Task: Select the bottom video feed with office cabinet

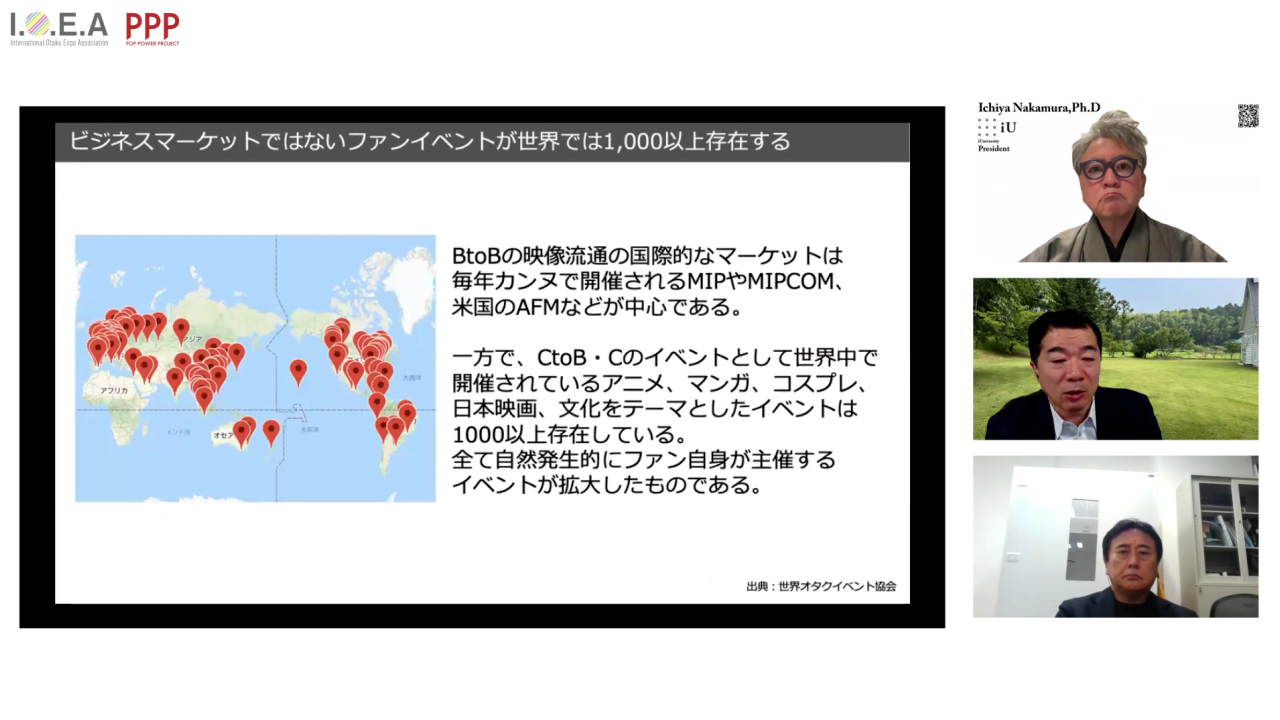Action: [x=1115, y=537]
